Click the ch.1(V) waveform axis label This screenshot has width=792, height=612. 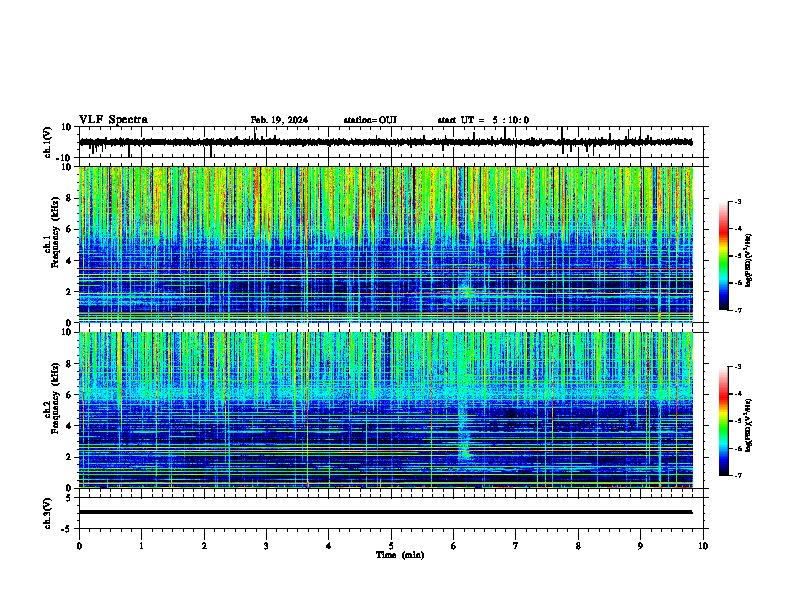[48, 142]
